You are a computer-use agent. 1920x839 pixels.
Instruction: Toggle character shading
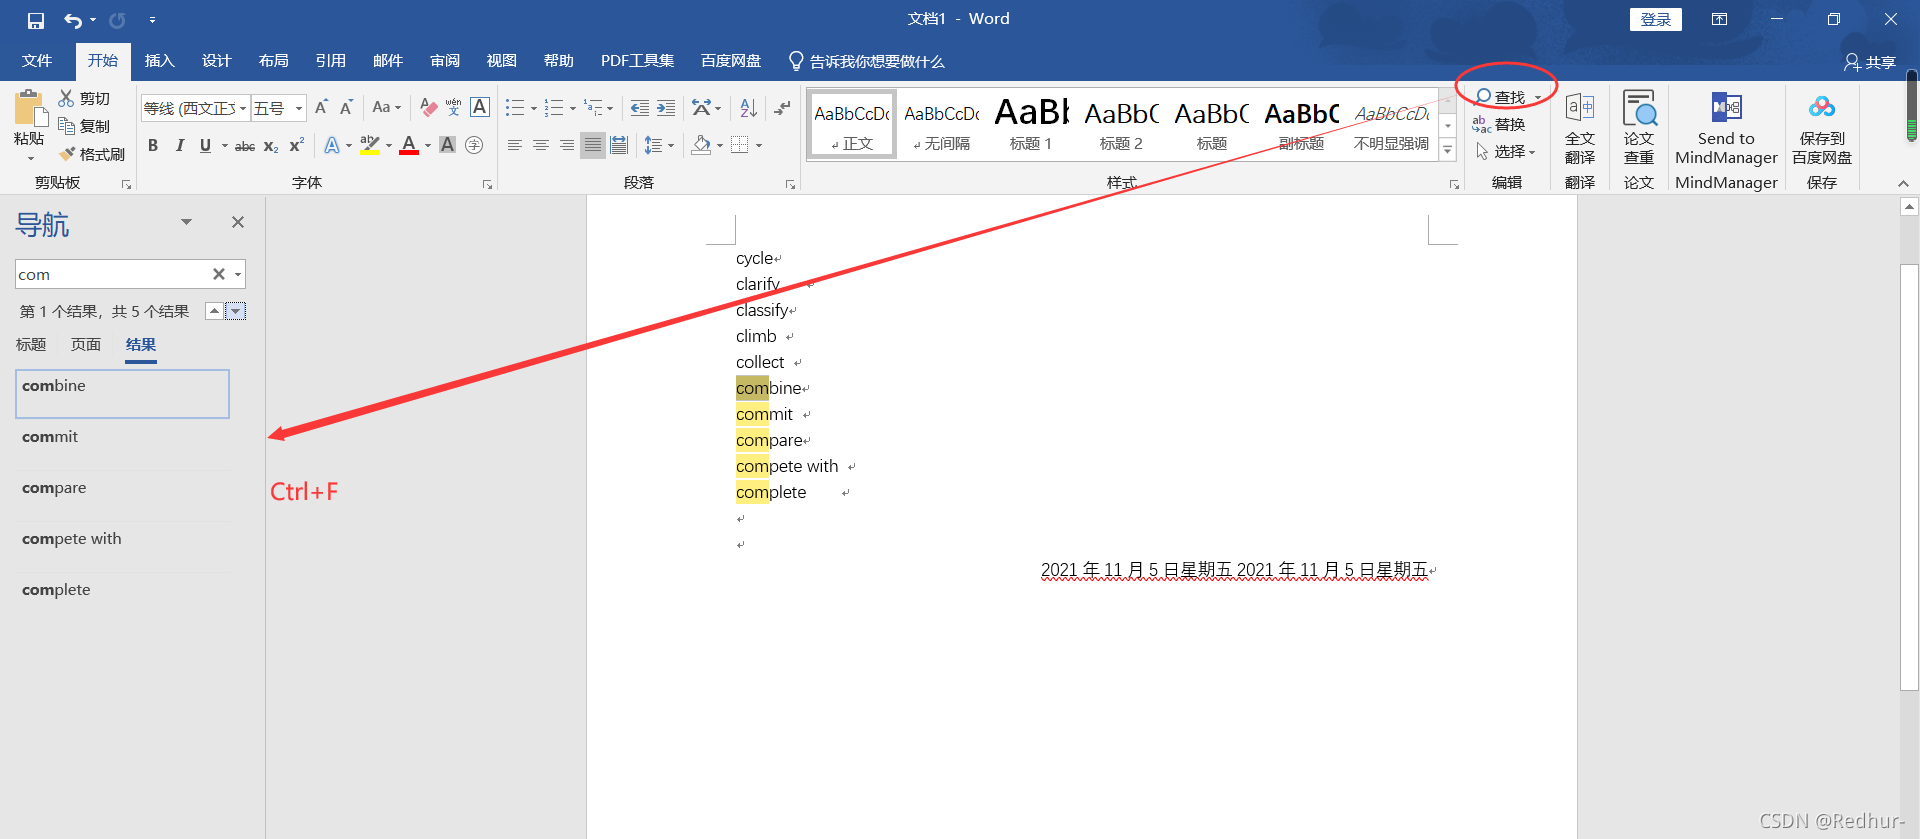click(x=448, y=145)
